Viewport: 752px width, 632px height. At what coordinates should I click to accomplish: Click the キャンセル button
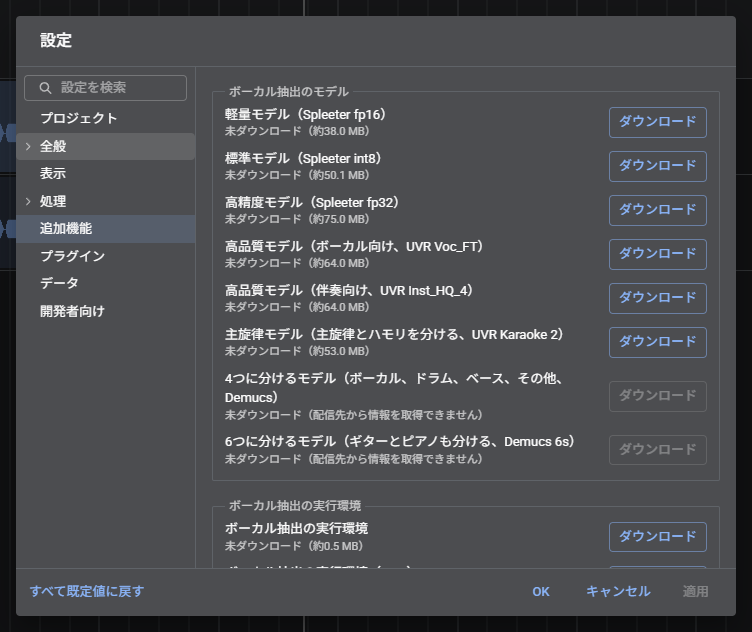[618, 591]
